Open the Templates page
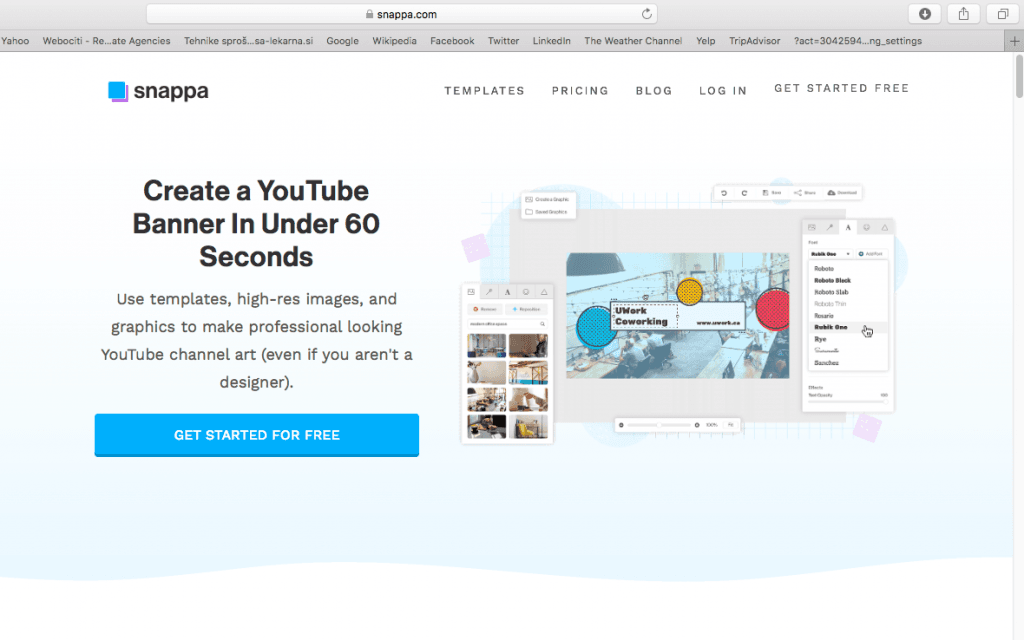The image size is (1024, 640). coord(484,91)
